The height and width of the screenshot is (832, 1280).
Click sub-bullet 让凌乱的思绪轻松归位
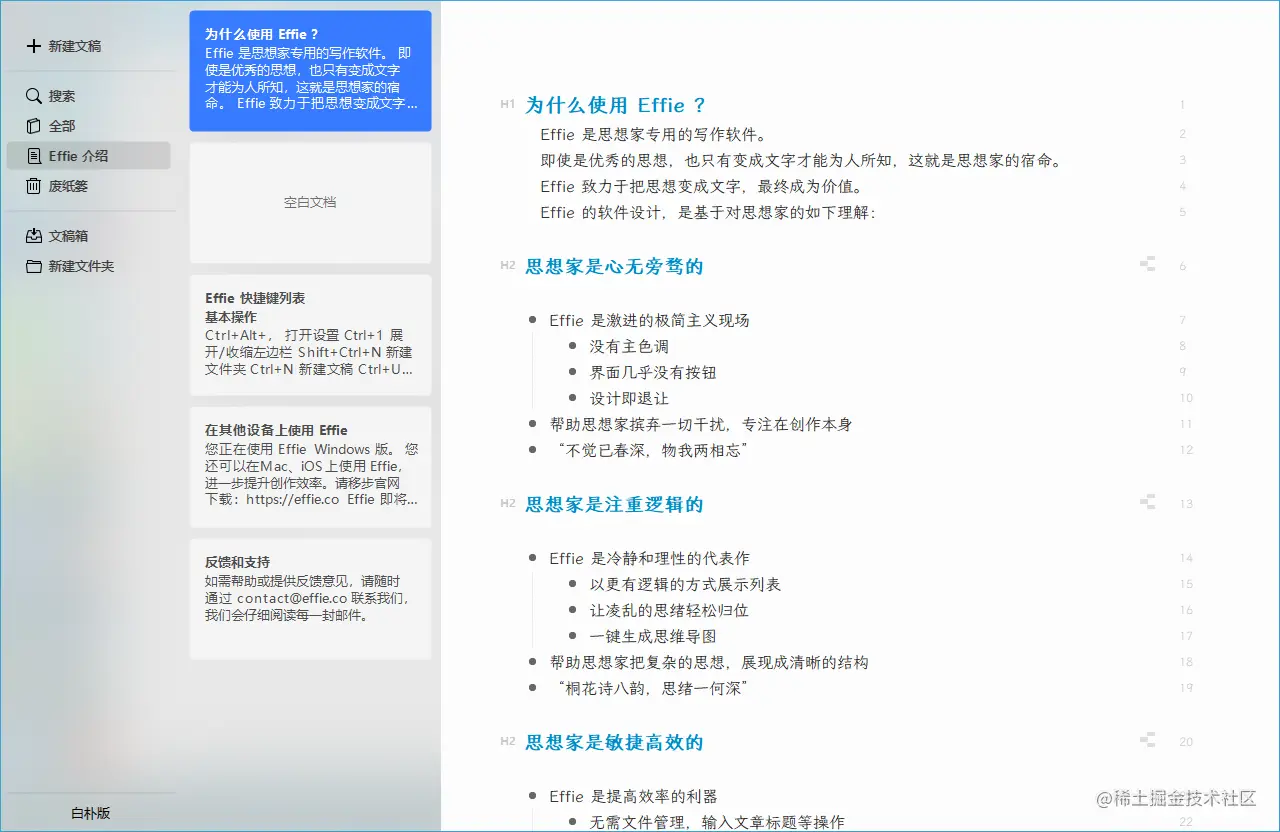click(x=669, y=610)
